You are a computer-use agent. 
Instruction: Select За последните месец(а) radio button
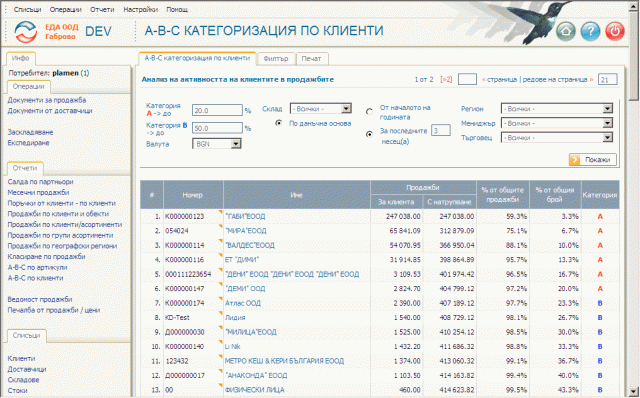coord(369,134)
